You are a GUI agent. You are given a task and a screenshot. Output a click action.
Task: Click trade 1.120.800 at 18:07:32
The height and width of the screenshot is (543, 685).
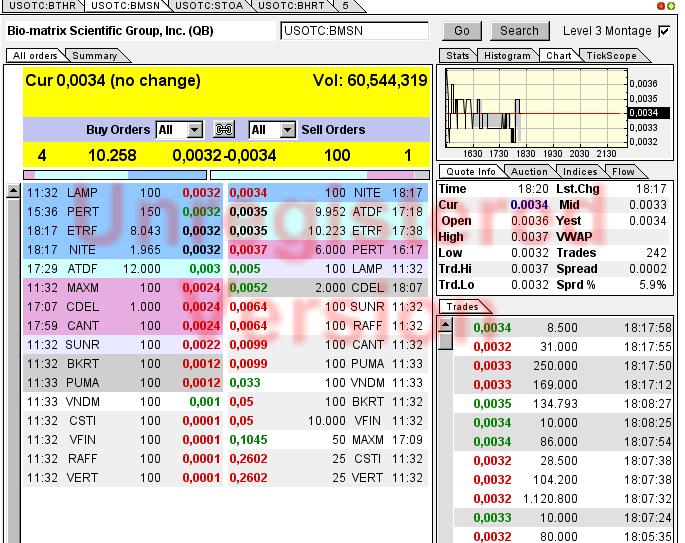pos(563,498)
